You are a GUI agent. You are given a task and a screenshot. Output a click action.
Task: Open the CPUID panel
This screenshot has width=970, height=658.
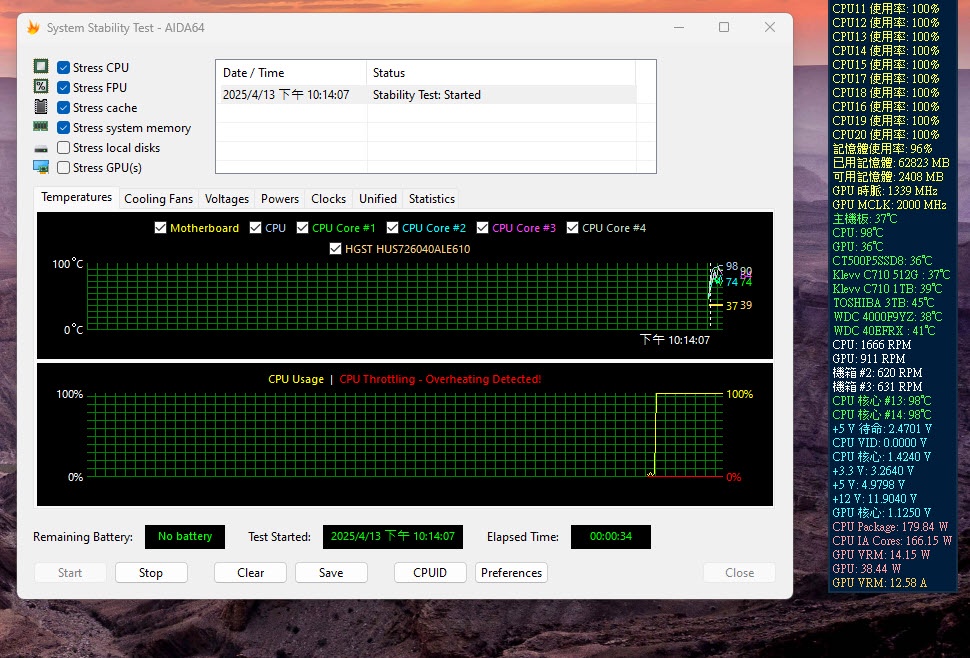pyautogui.click(x=430, y=573)
